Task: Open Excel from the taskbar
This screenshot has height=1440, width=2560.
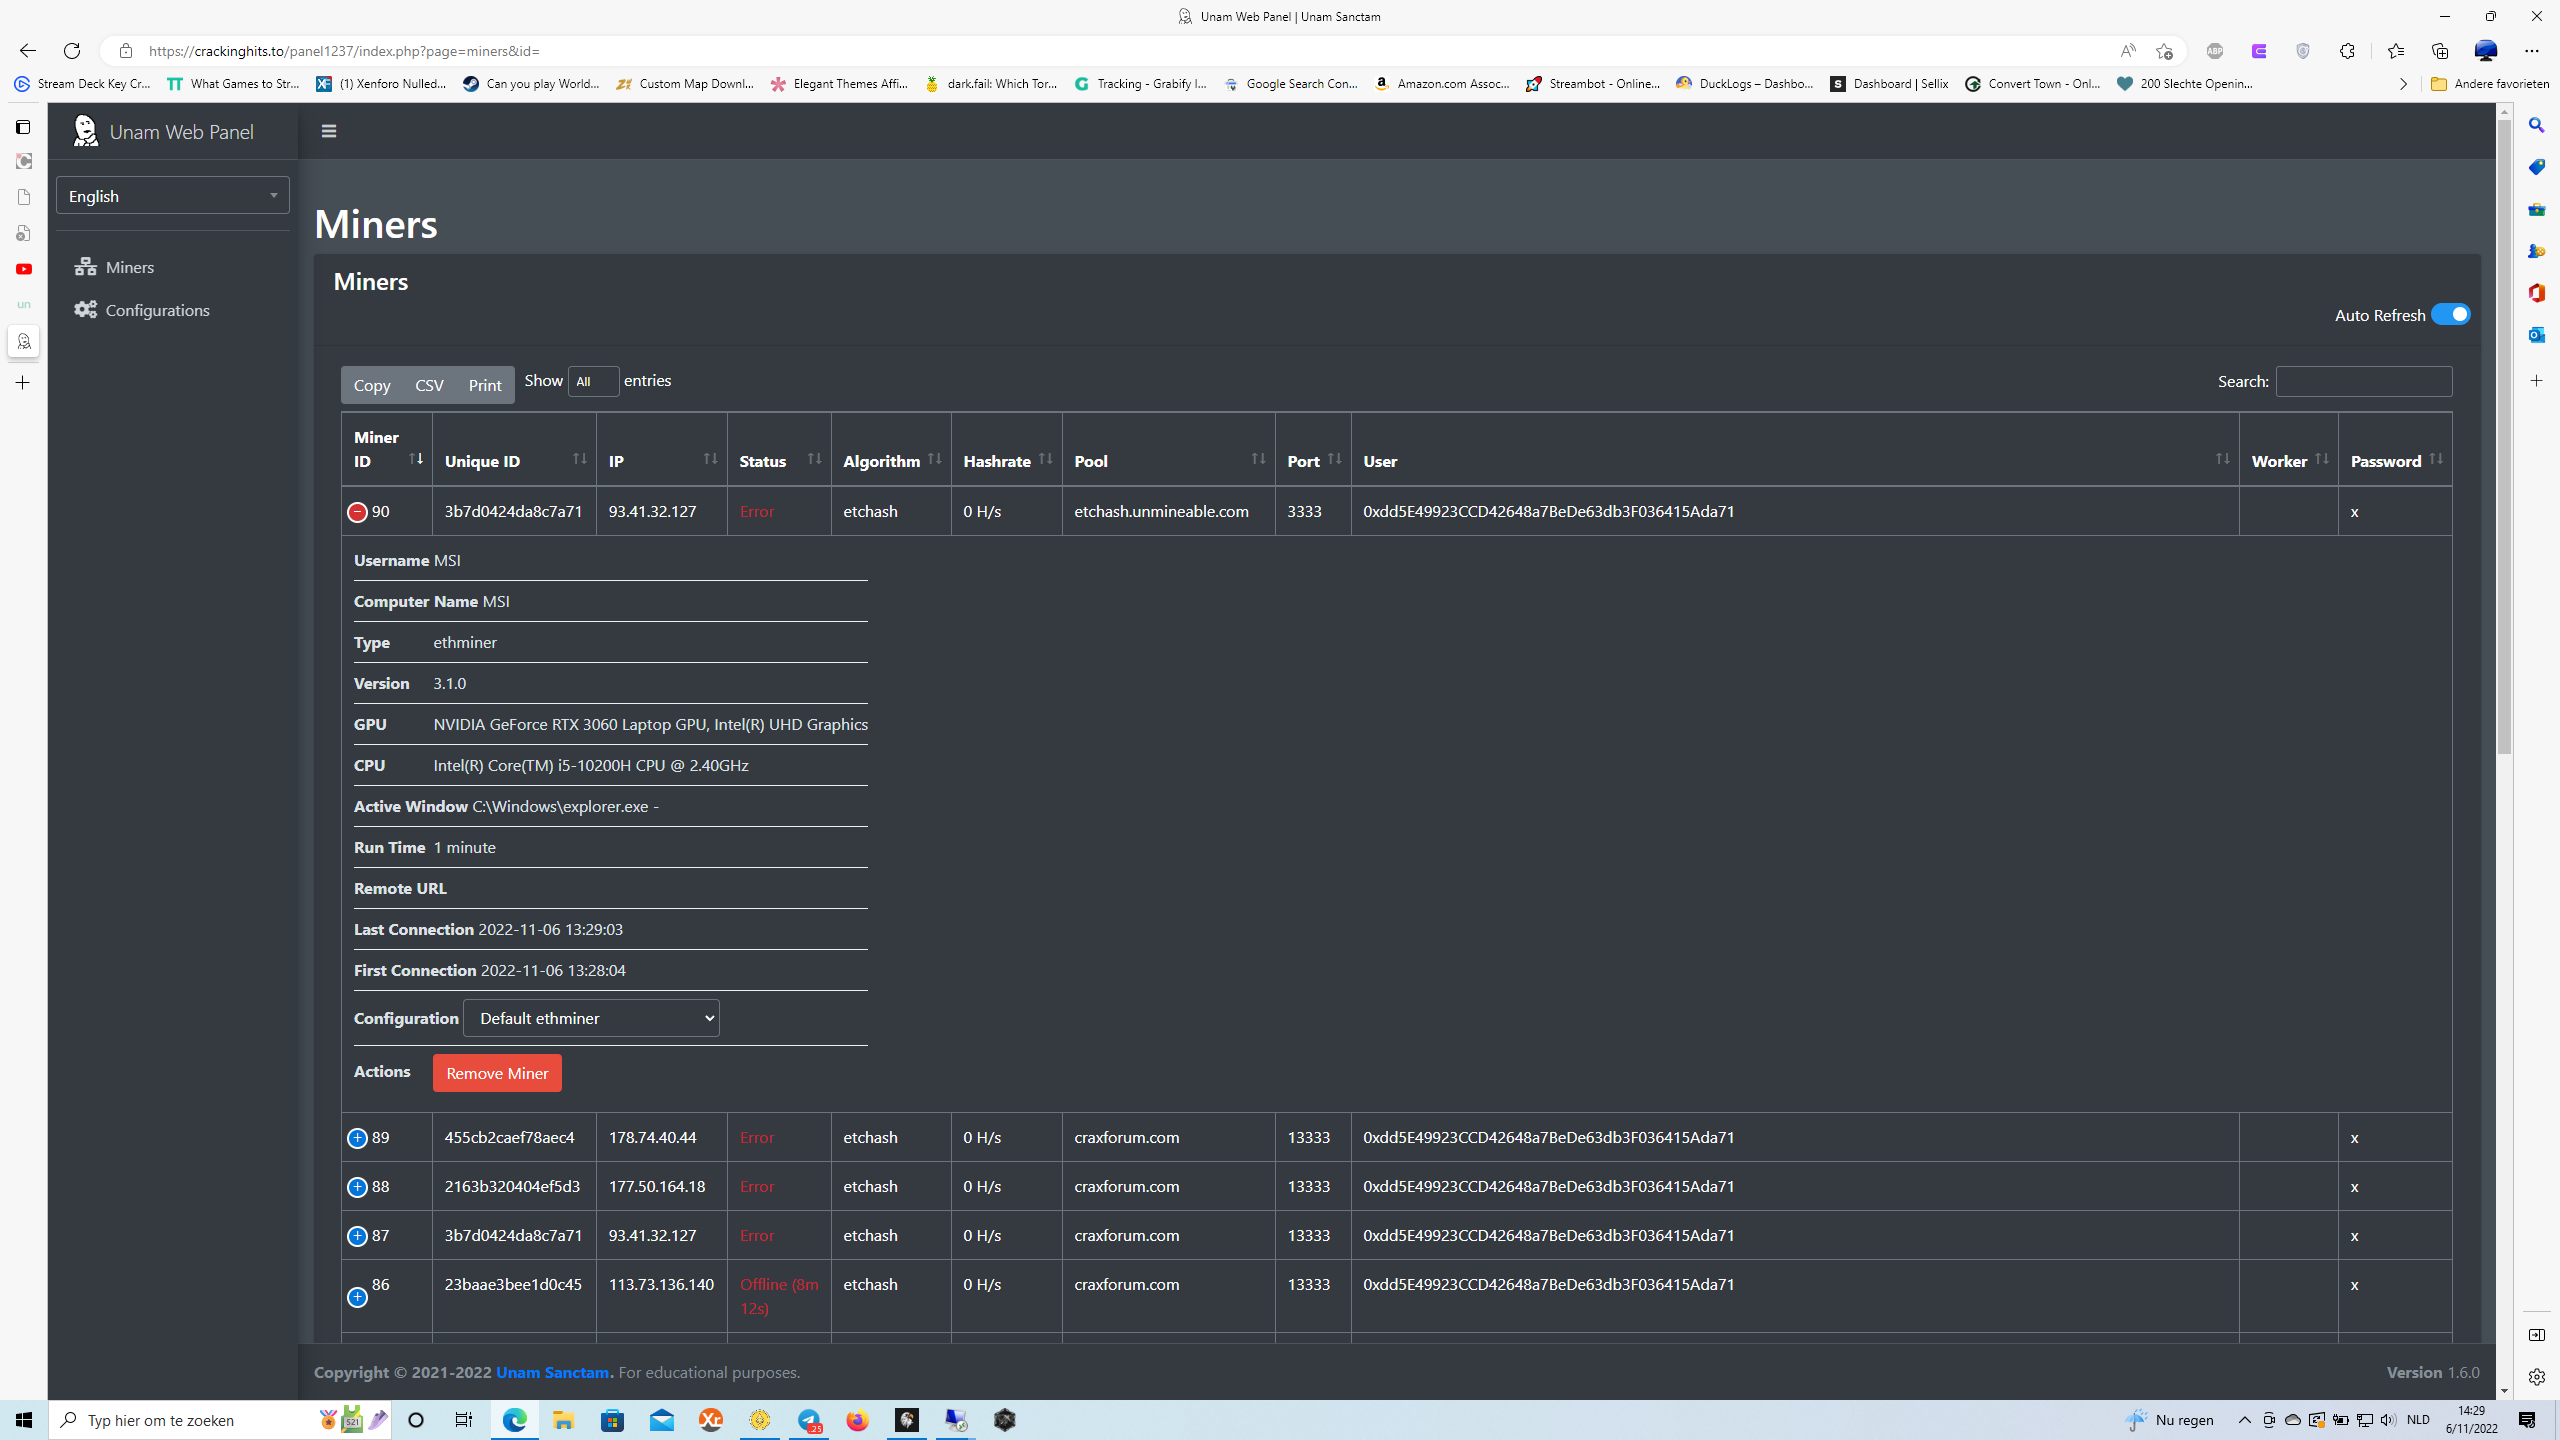Action: (711, 1419)
